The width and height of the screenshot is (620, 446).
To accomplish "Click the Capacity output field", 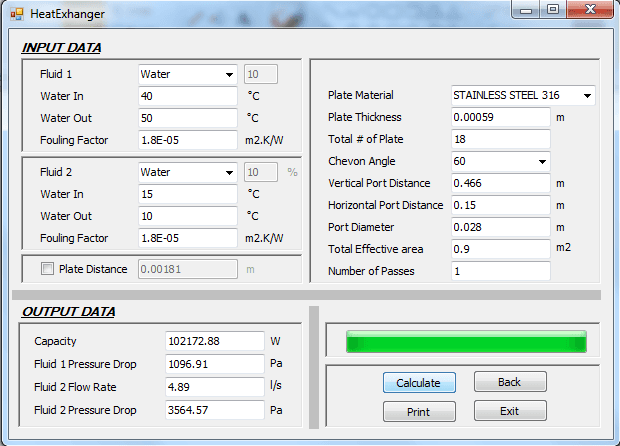I will [x=215, y=341].
